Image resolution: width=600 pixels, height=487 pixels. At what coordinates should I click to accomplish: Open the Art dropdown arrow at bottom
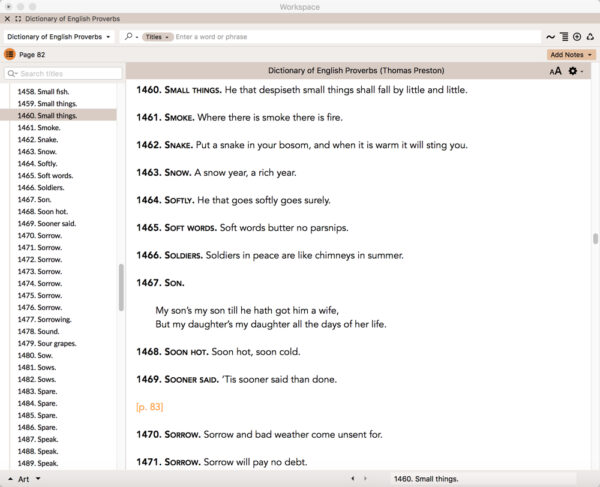38,479
